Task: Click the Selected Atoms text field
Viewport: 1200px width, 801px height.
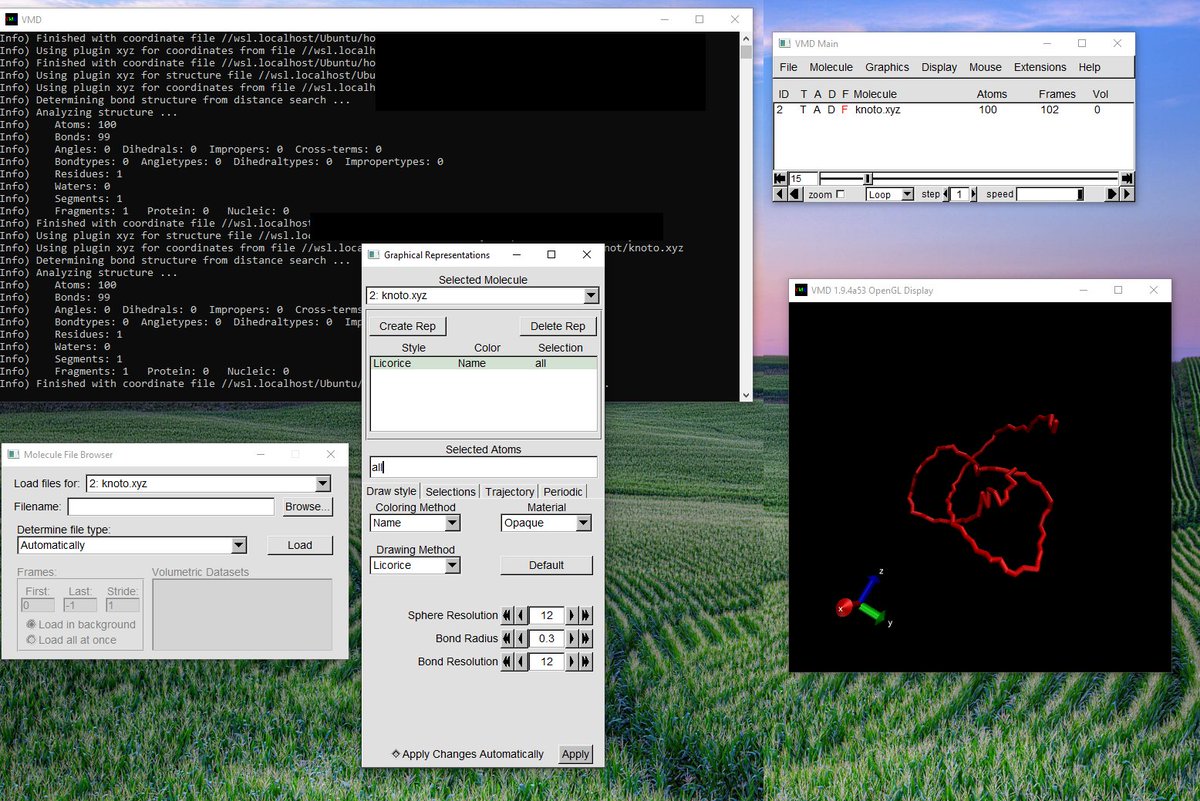Action: pos(483,467)
